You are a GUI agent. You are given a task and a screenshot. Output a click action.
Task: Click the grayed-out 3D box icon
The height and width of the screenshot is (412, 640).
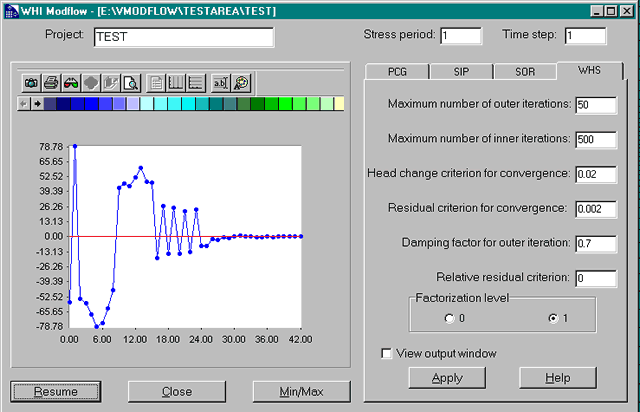(111, 83)
